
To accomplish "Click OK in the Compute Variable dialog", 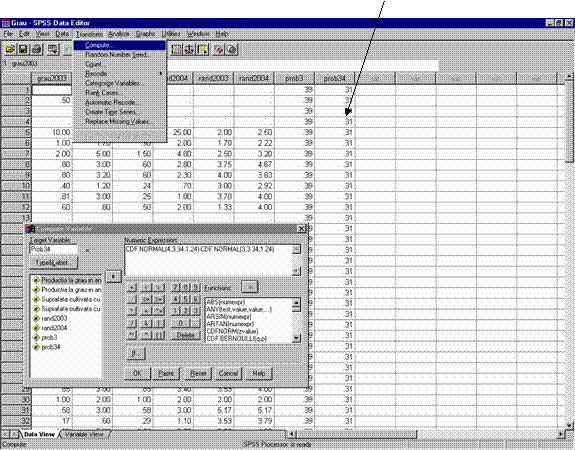I will [137, 373].
